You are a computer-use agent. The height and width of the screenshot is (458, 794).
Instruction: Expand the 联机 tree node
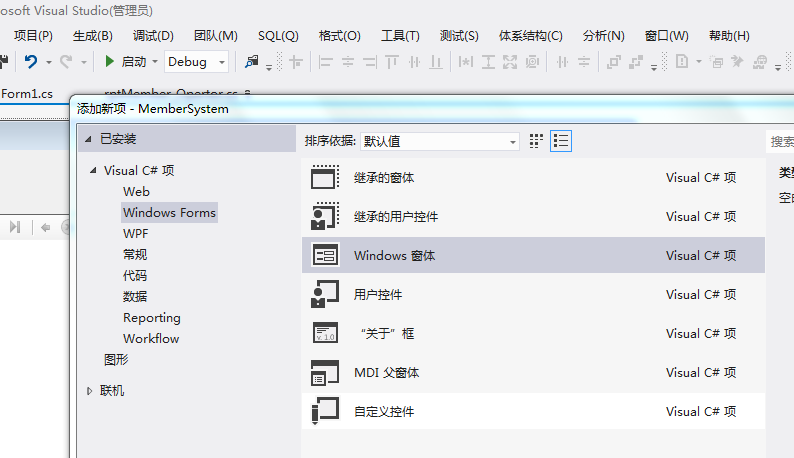click(89, 391)
